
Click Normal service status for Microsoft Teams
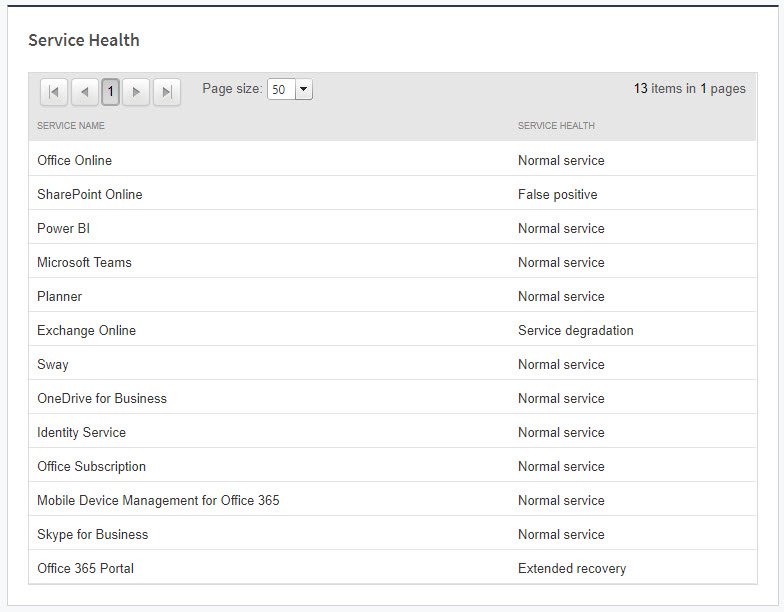(x=561, y=262)
